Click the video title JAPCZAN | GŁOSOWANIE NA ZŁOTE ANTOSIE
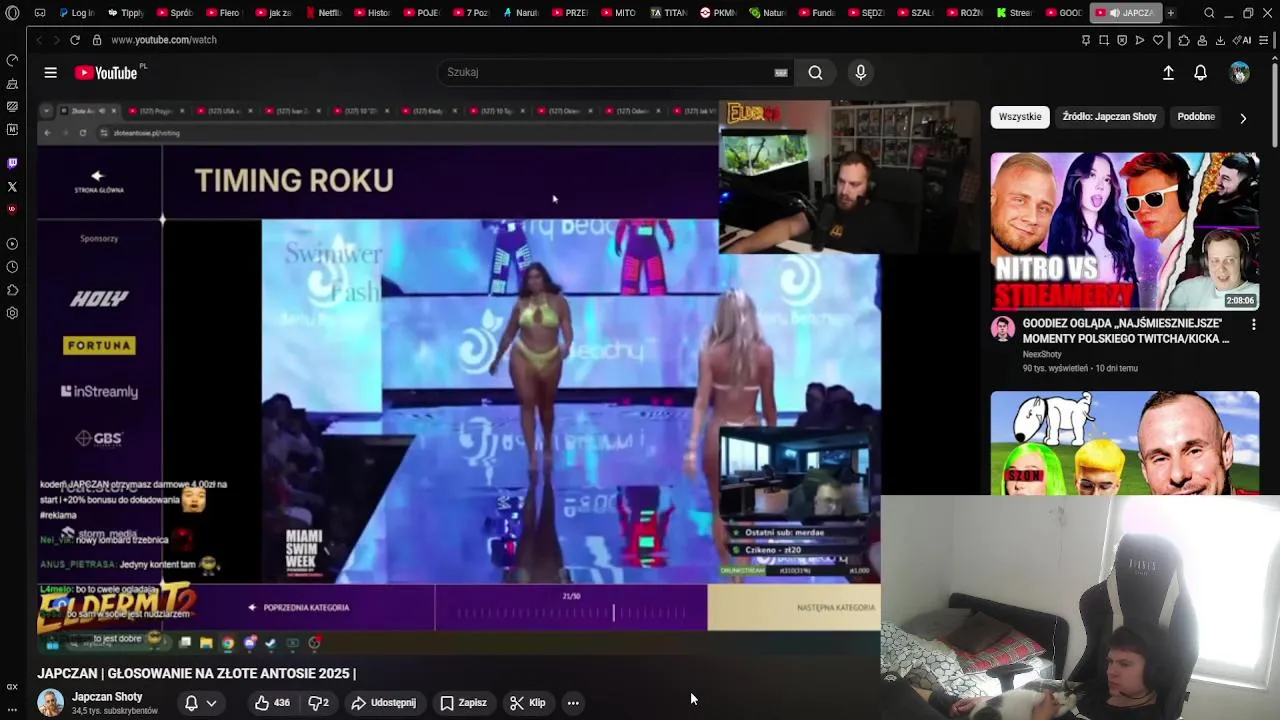 coord(196,674)
